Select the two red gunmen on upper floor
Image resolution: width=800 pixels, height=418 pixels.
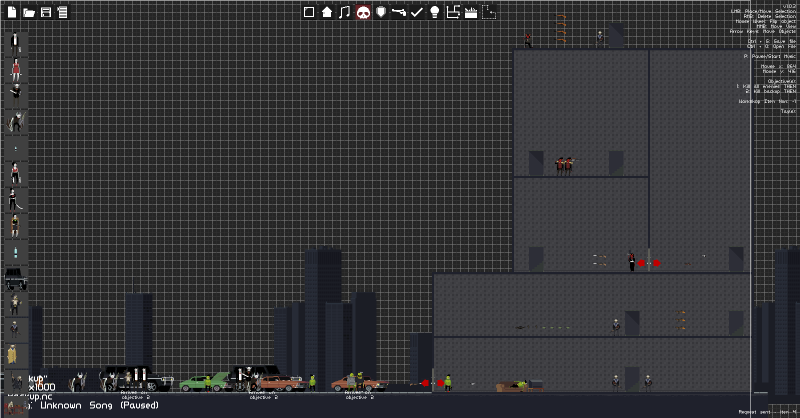564,166
